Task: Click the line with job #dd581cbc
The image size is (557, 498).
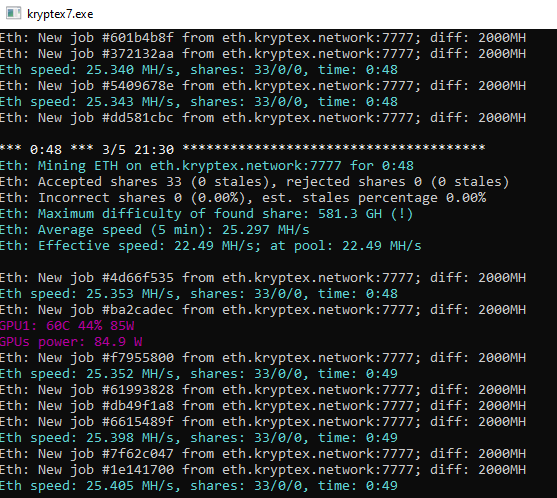Action: [263, 118]
